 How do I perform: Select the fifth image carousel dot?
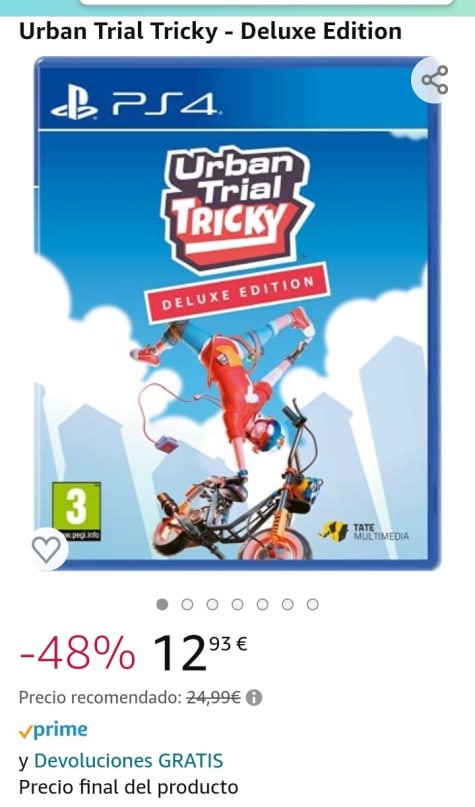tap(262, 604)
